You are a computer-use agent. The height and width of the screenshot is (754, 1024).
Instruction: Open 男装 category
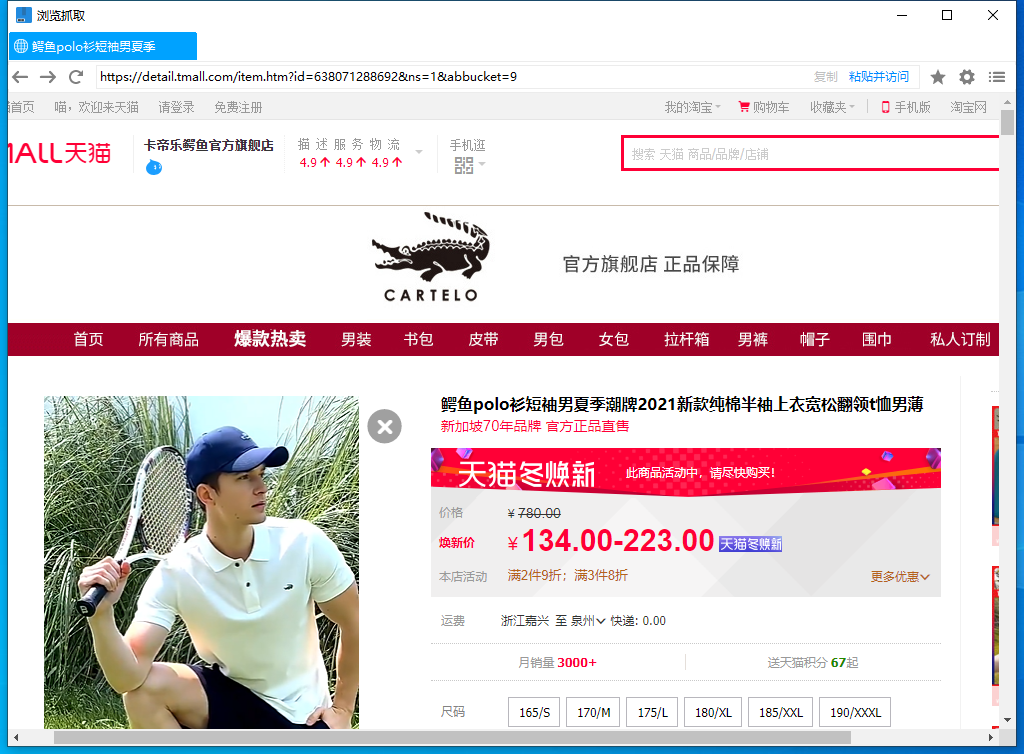tap(356, 339)
